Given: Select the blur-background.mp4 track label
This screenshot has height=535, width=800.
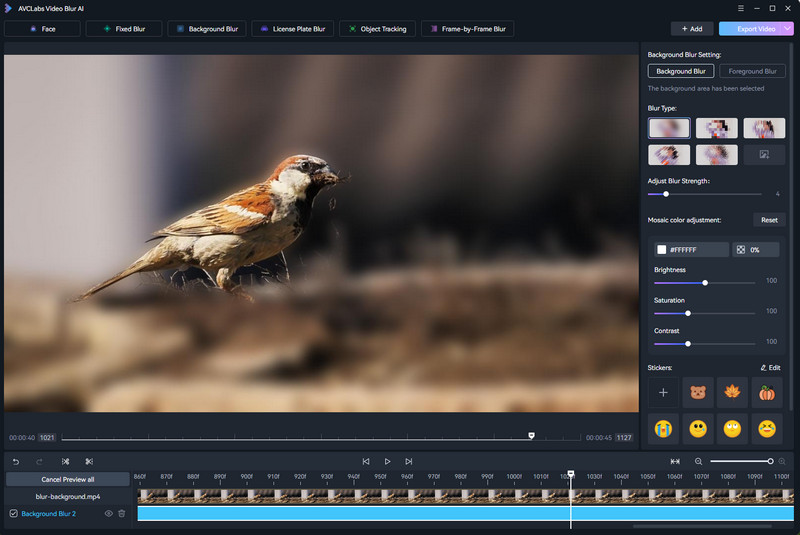Looking at the screenshot, I should 68,497.
